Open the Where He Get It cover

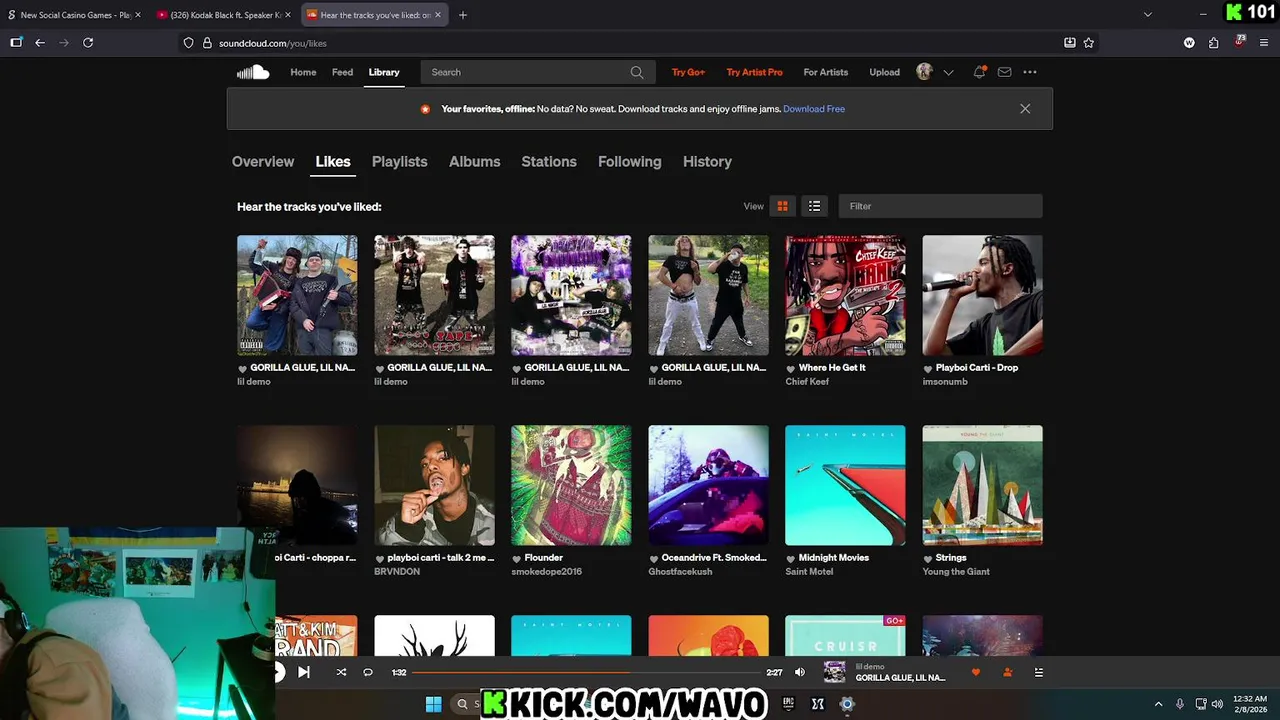(845, 295)
